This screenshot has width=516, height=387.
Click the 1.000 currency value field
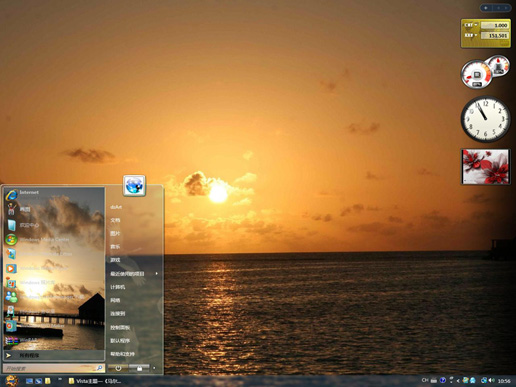click(494, 25)
